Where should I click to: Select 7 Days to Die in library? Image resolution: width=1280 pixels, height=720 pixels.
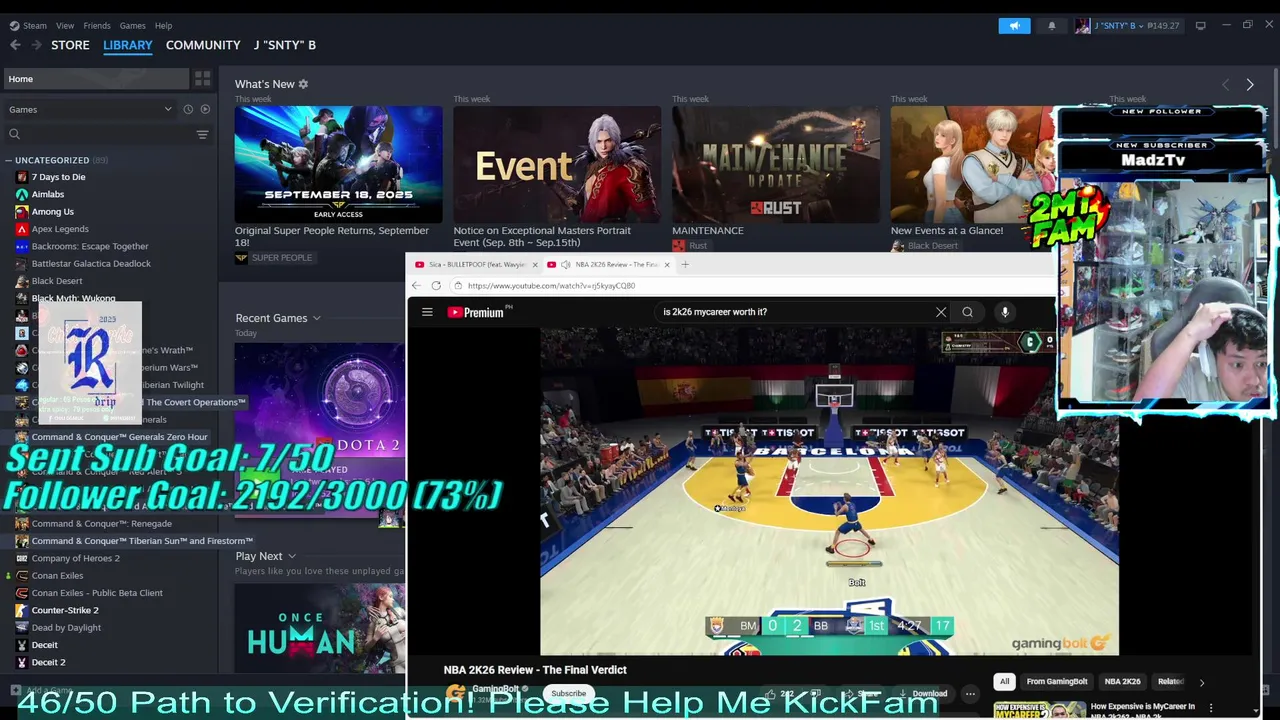pyautogui.click(x=58, y=177)
